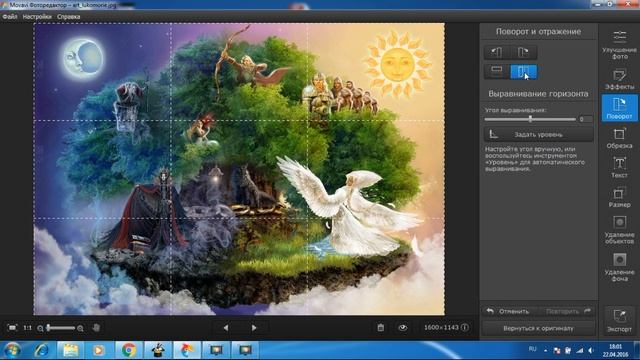This screenshot has width=640, height=360.
Task: Open Windows Media Player taskbar icon
Action: [99, 350]
